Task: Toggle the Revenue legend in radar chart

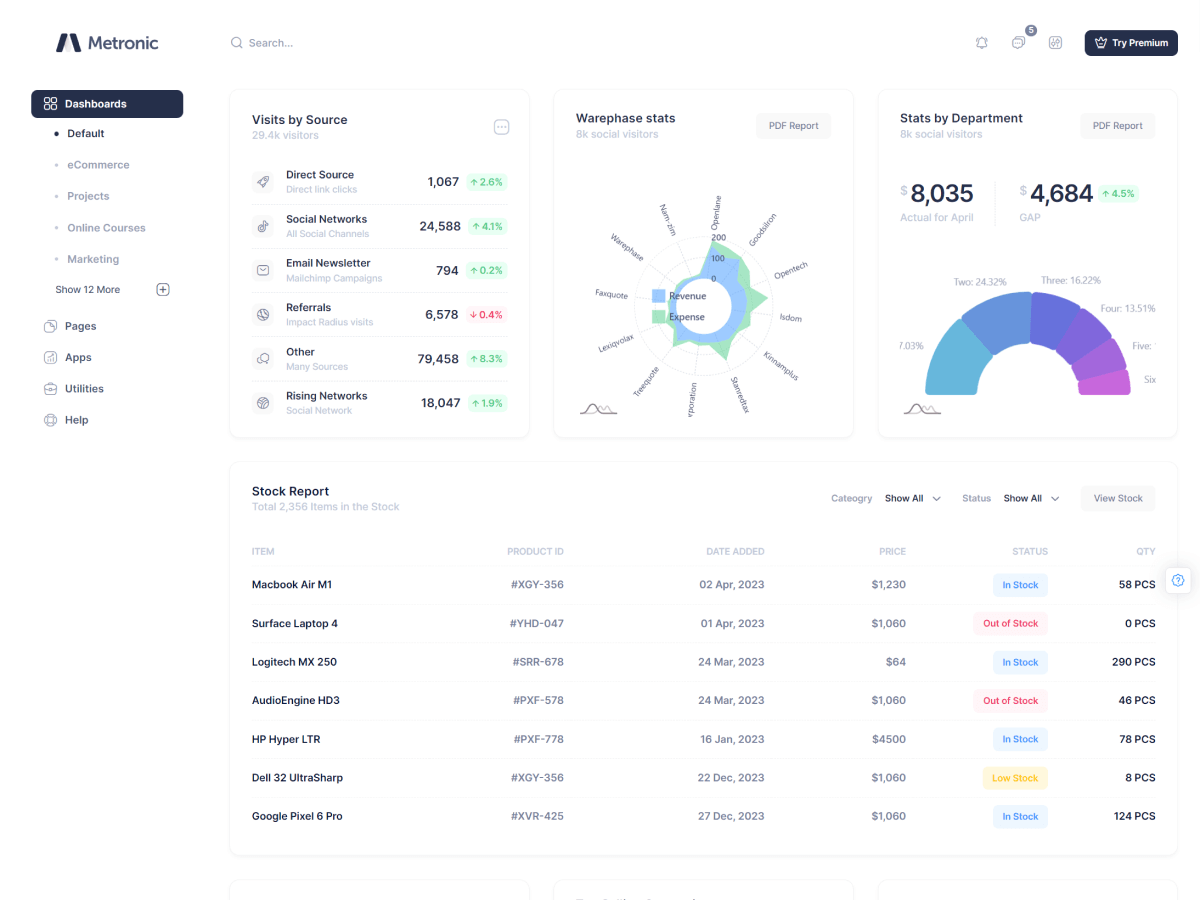Action: click(679, 296)
